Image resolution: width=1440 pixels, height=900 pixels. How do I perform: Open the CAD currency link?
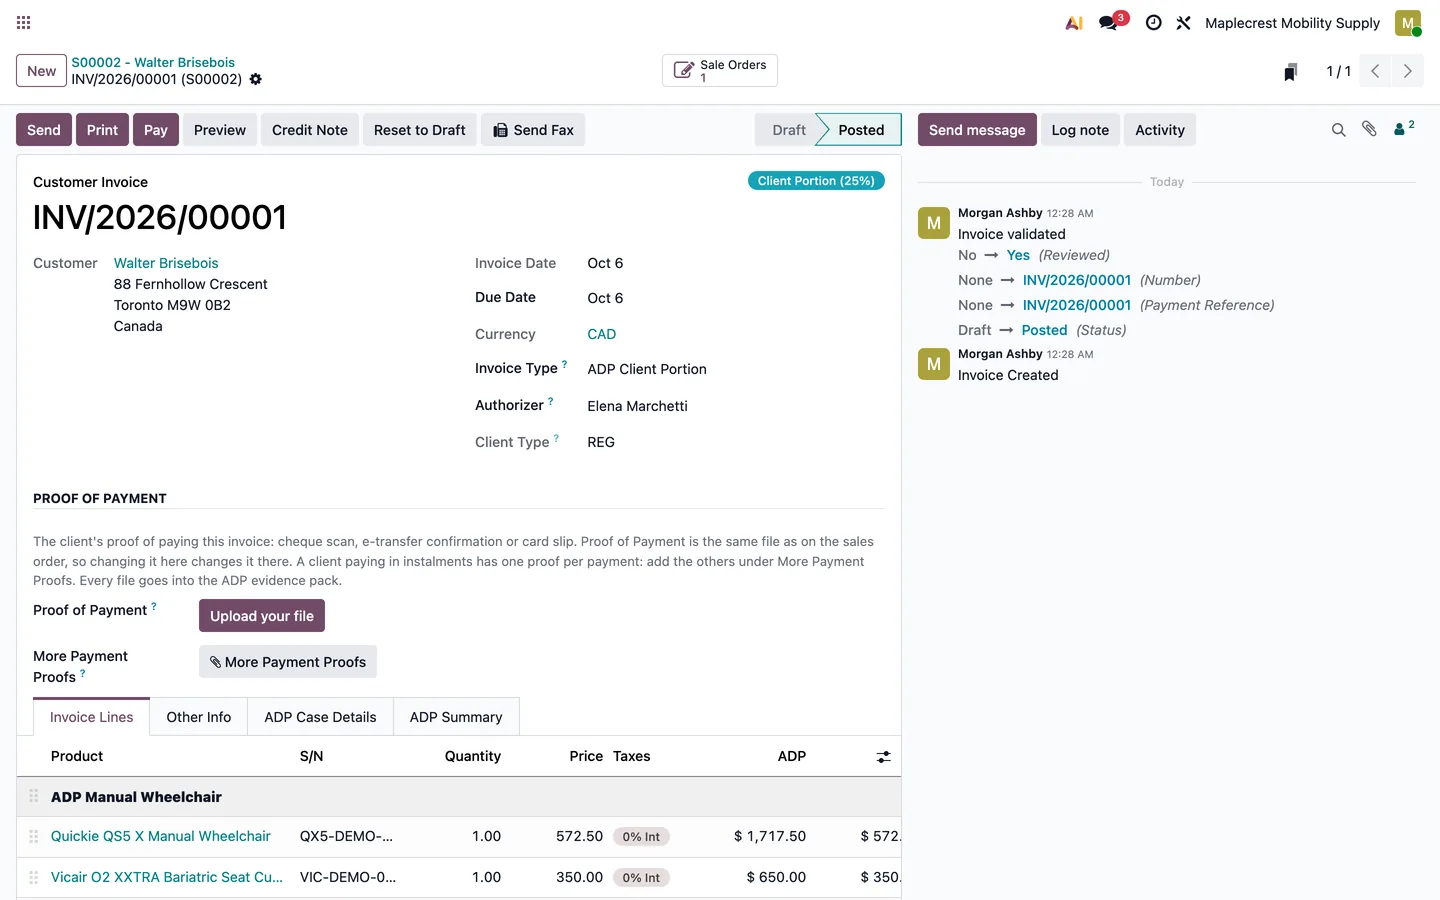coord(602,334)
